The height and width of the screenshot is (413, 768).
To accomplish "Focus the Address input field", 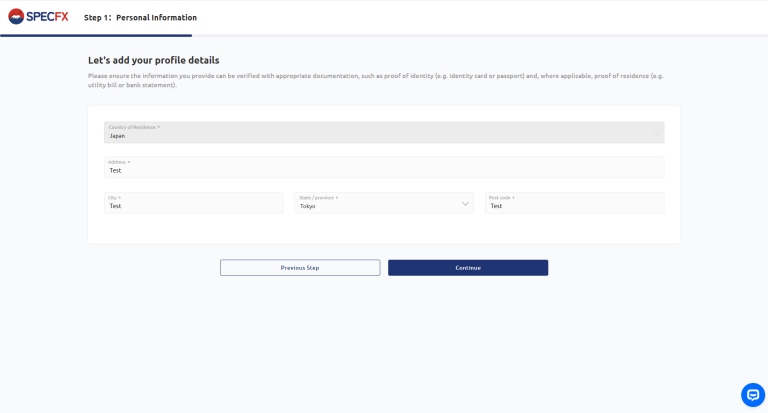I will point(383,170).
